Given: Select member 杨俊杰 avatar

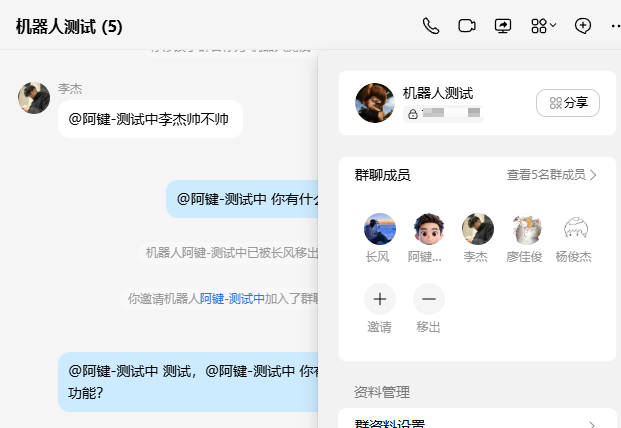Looking at the screenshot, I should click(x=575, y=229).
